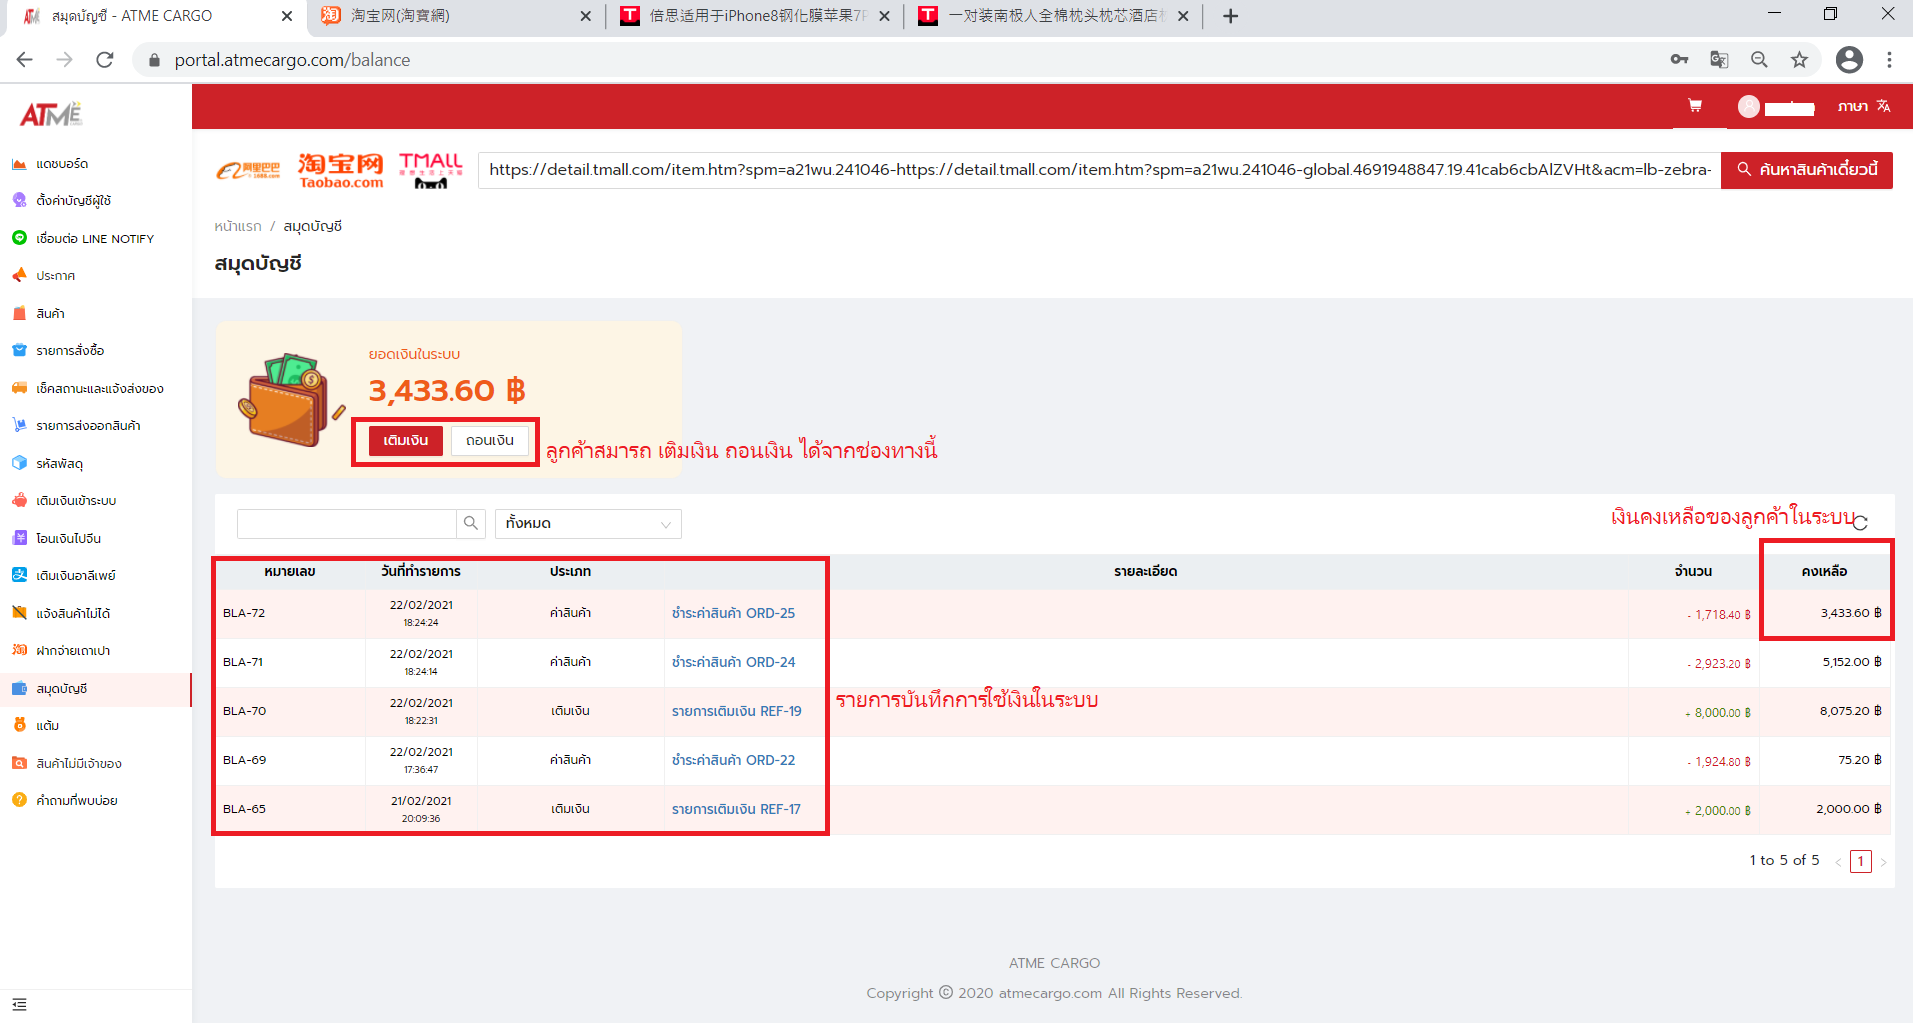Select the 1688 Alibaba store logo

click(x=248, y=171)
